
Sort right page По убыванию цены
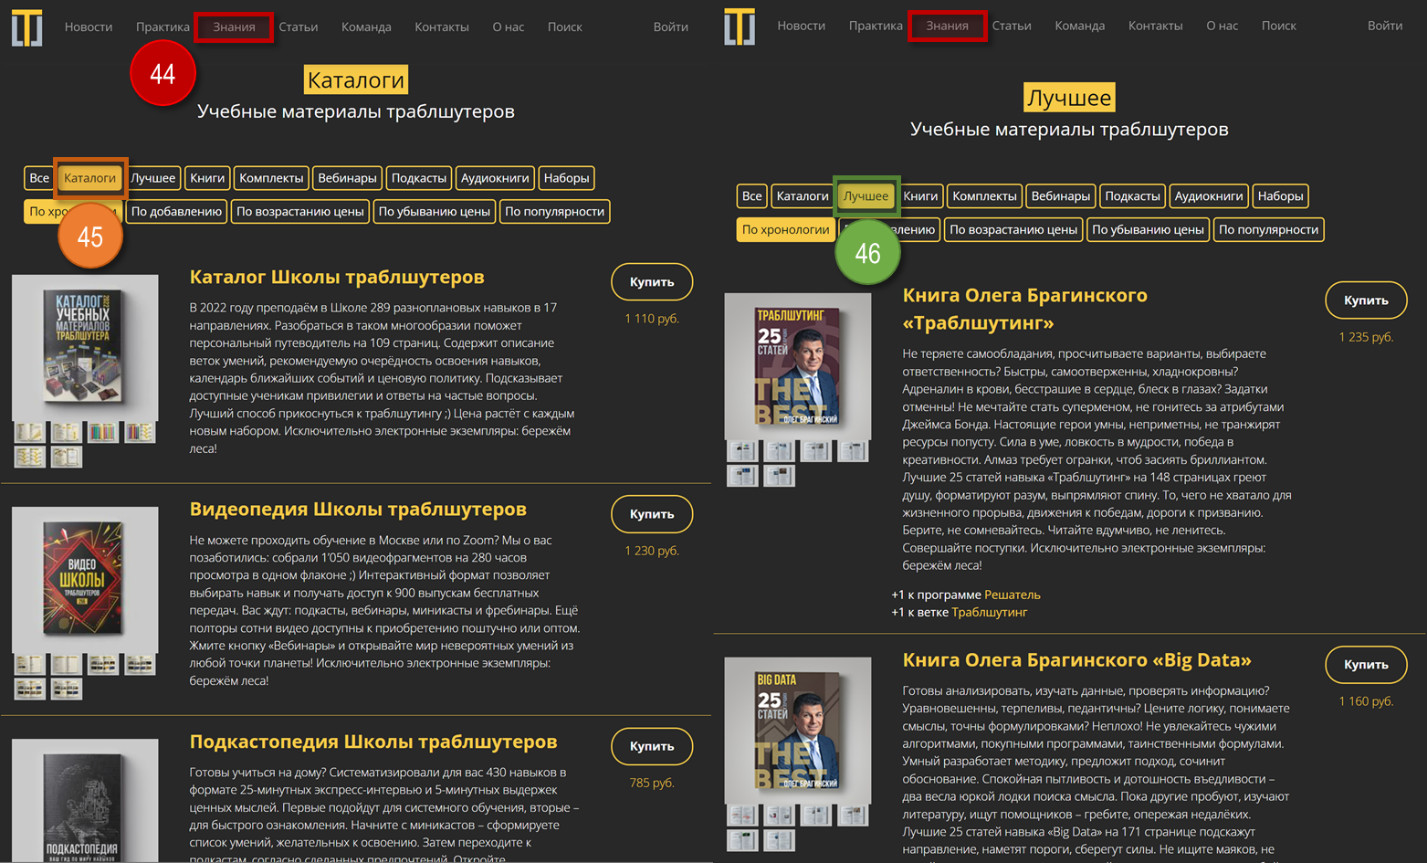coord(1148,229)
